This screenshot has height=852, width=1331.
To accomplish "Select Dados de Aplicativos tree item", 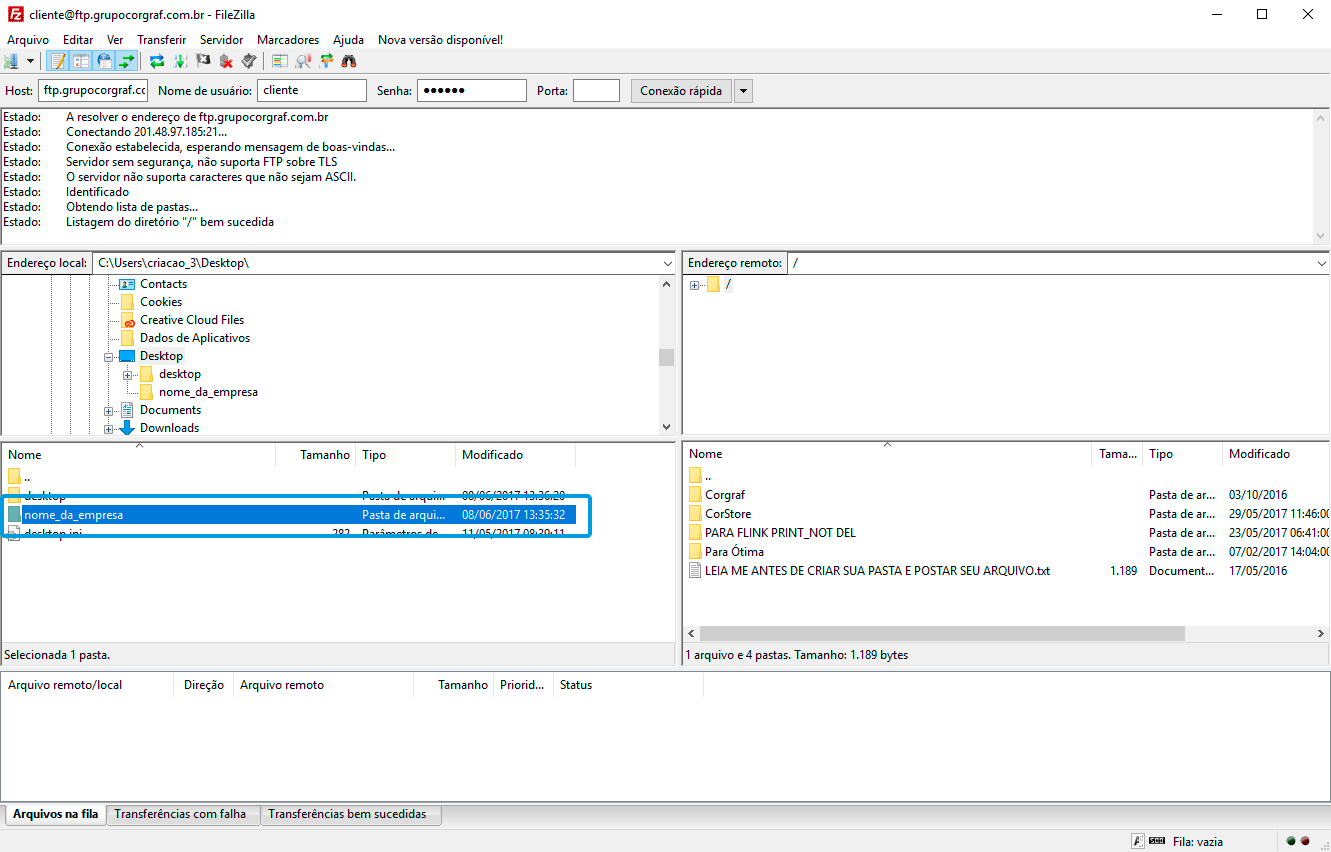I will coord(194,338).
